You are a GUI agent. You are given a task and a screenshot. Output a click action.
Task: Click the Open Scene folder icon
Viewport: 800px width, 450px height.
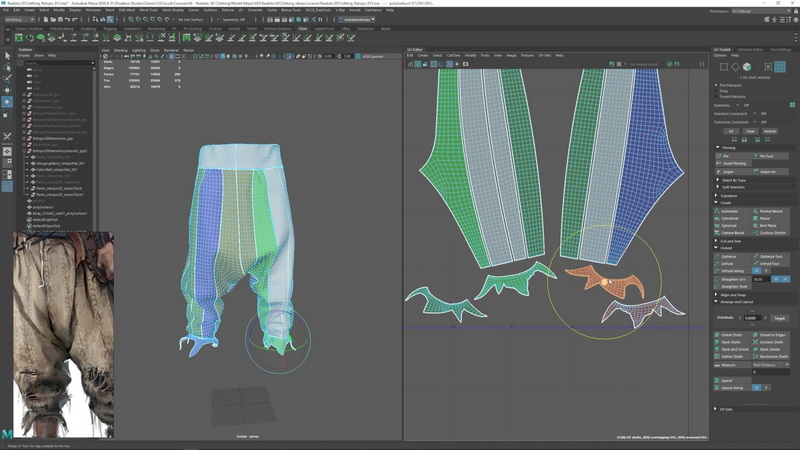point(53,19)
